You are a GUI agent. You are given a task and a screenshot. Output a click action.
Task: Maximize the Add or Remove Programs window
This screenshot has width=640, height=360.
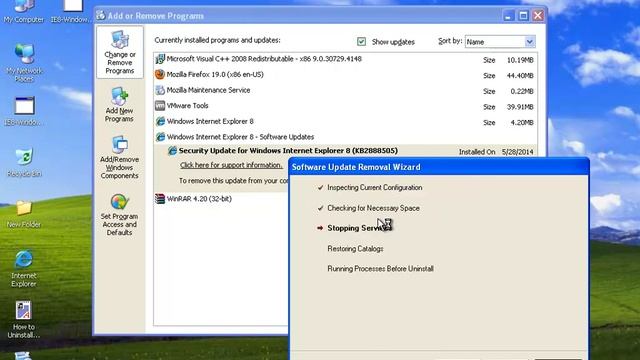[x=523, y=16]
